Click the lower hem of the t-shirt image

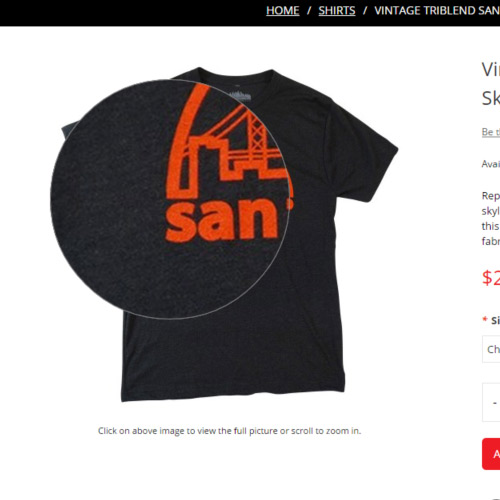tap(233, 392)
